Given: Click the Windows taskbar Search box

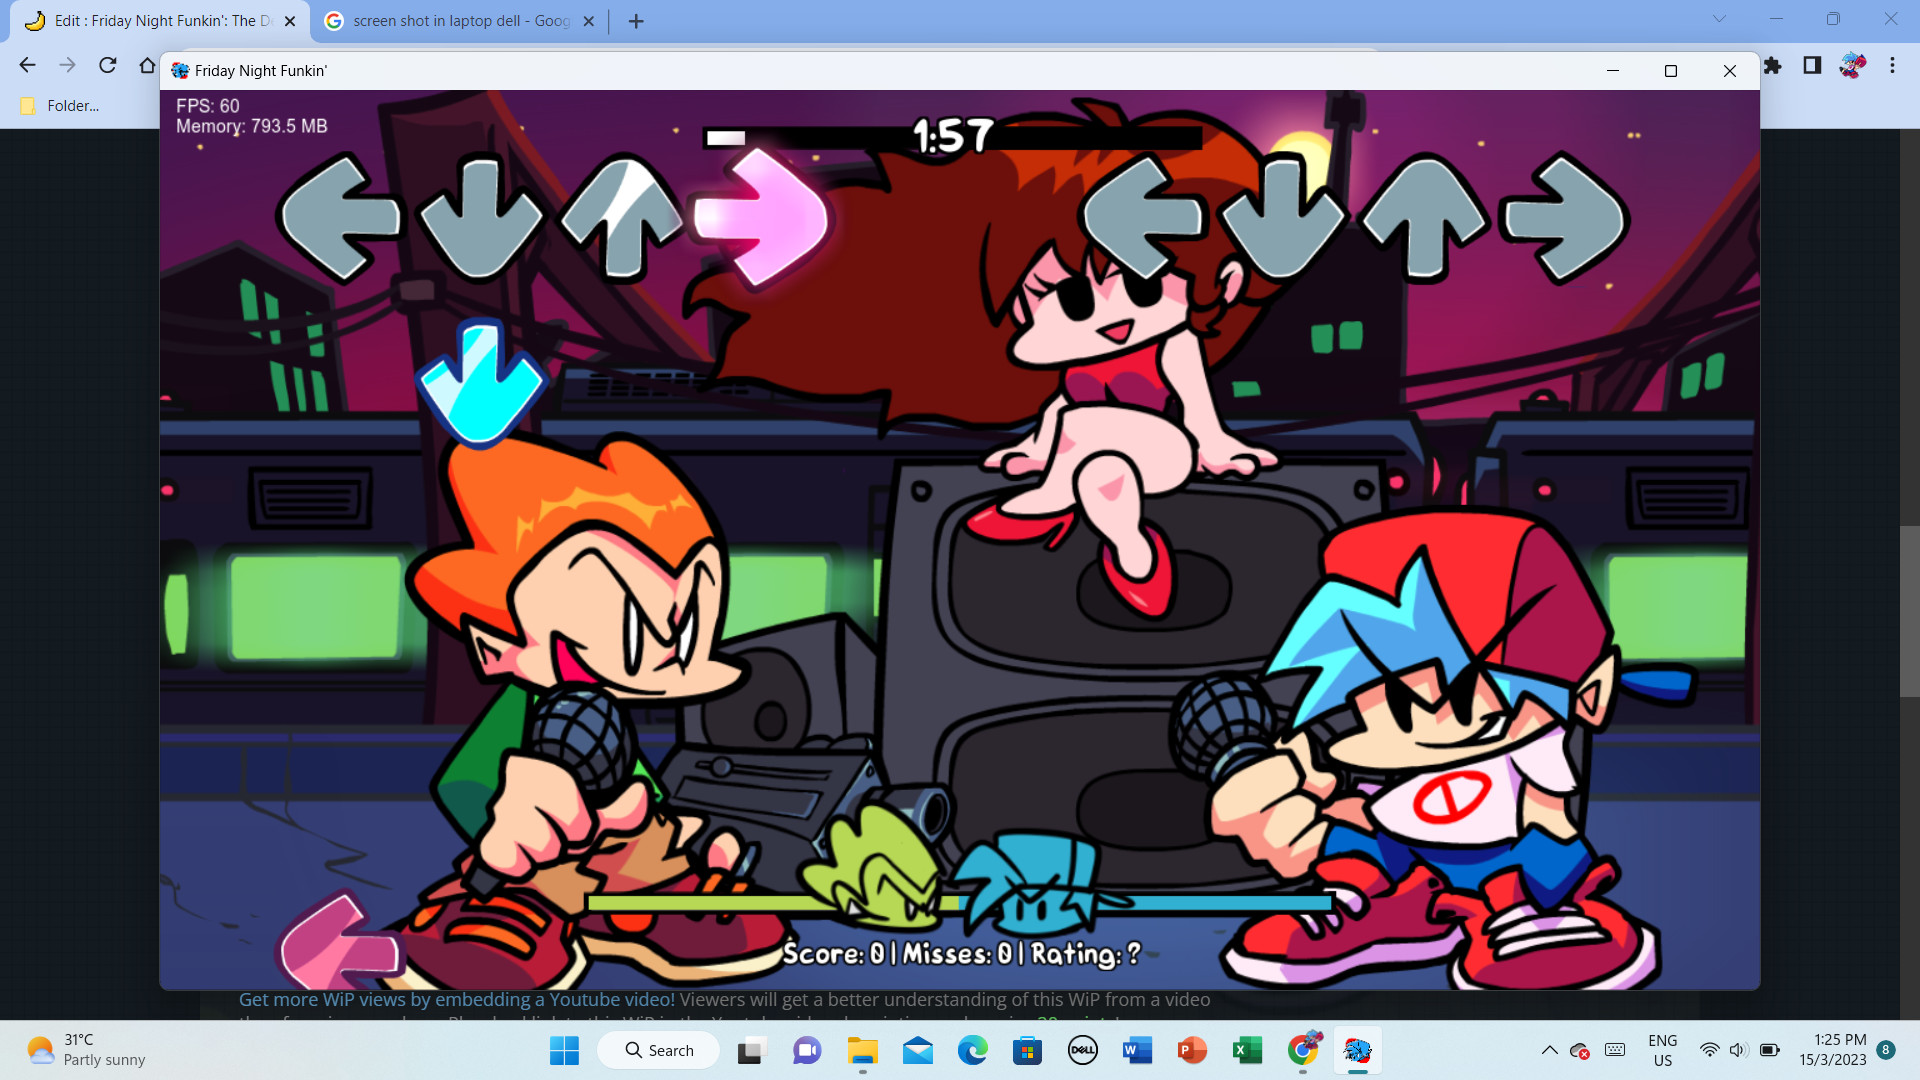Looking at the screenshot, I should tap(659, 1050).
